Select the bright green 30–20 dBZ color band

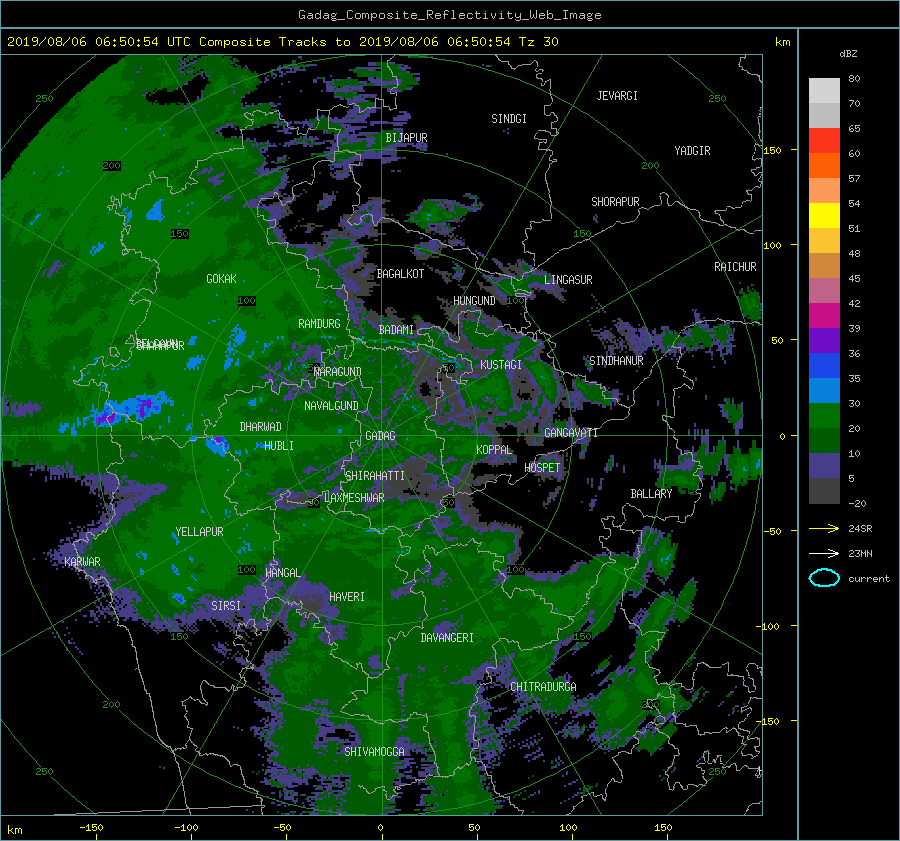coord(824,416)
